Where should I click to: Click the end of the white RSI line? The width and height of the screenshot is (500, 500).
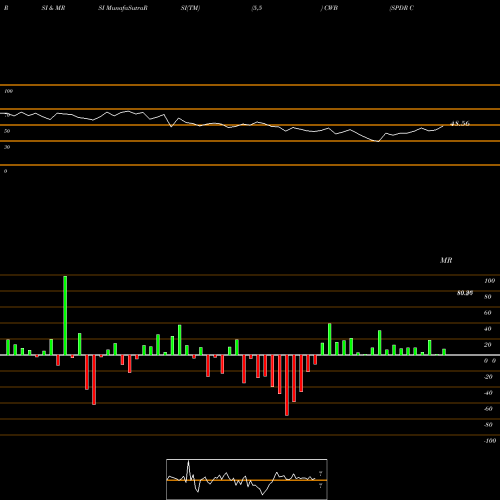click(443, 126)
